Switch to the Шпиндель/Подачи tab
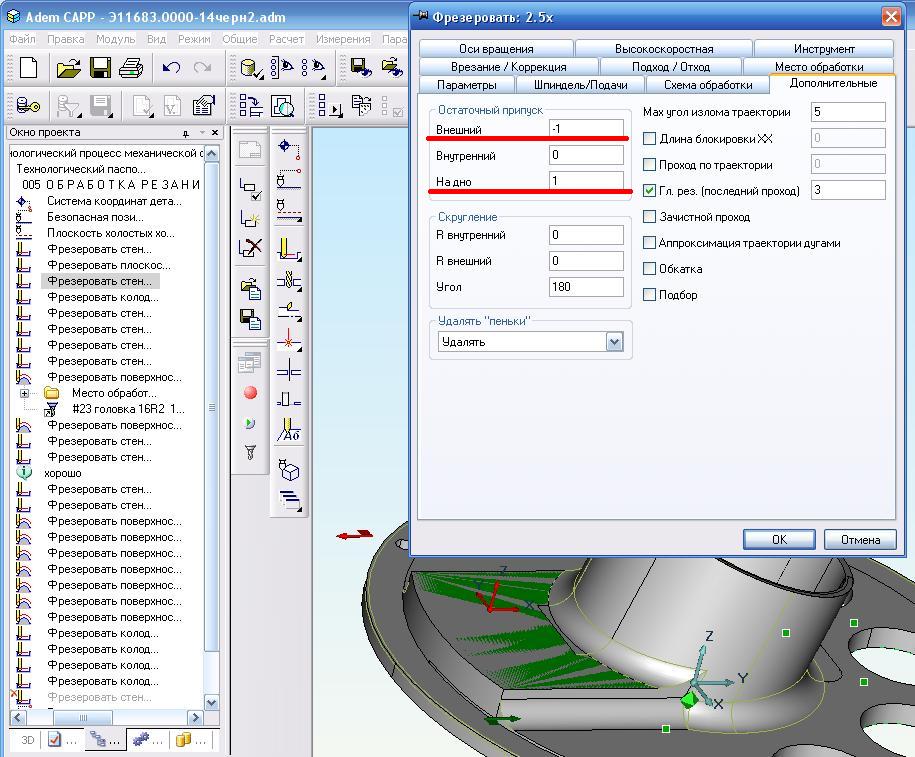Viewport: 915px width, 757px height. (581, 85)
